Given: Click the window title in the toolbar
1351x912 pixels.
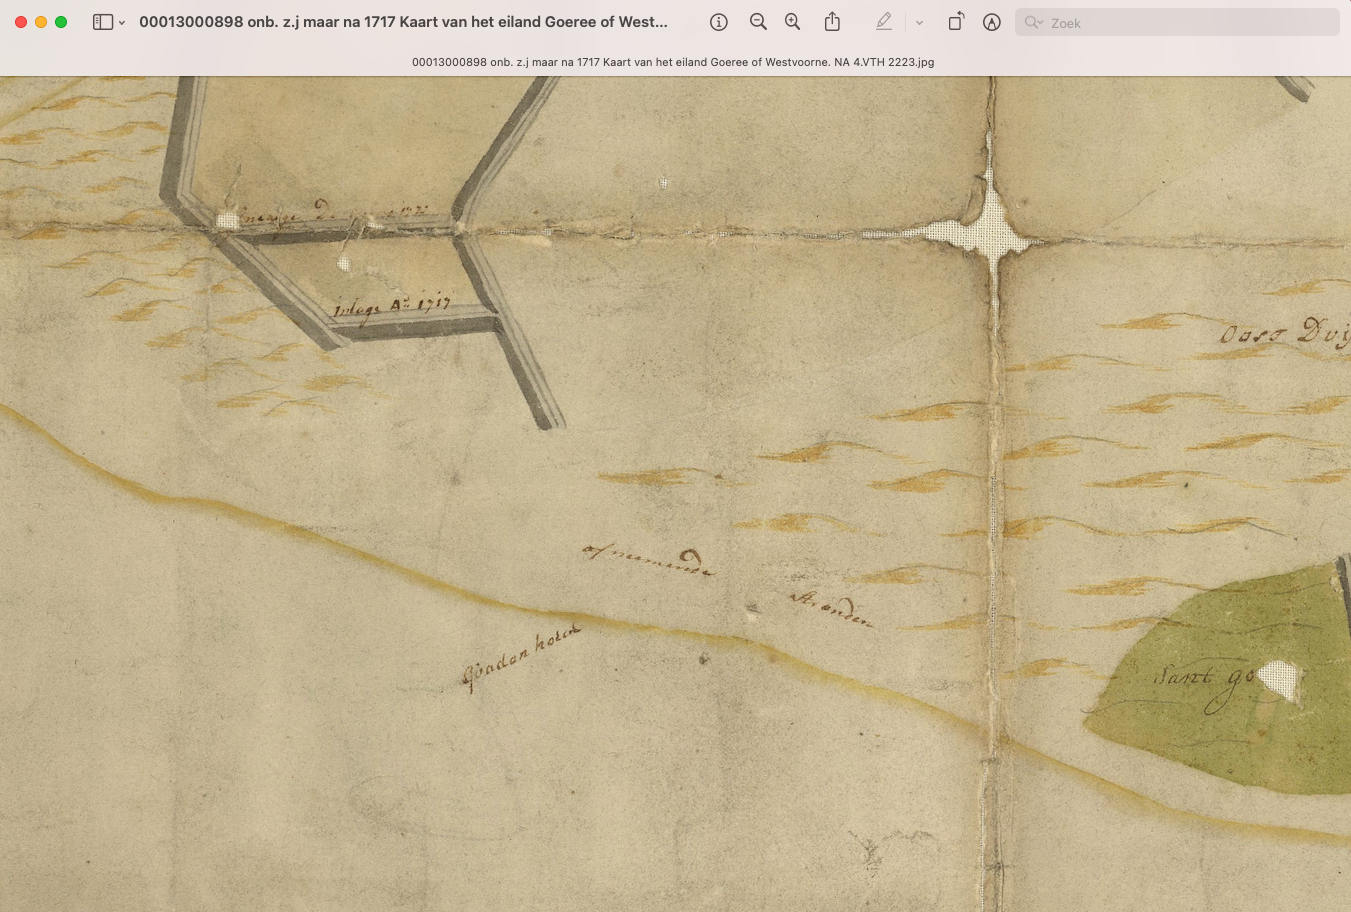Looking at the screenshot, I should tap(403, 22).
